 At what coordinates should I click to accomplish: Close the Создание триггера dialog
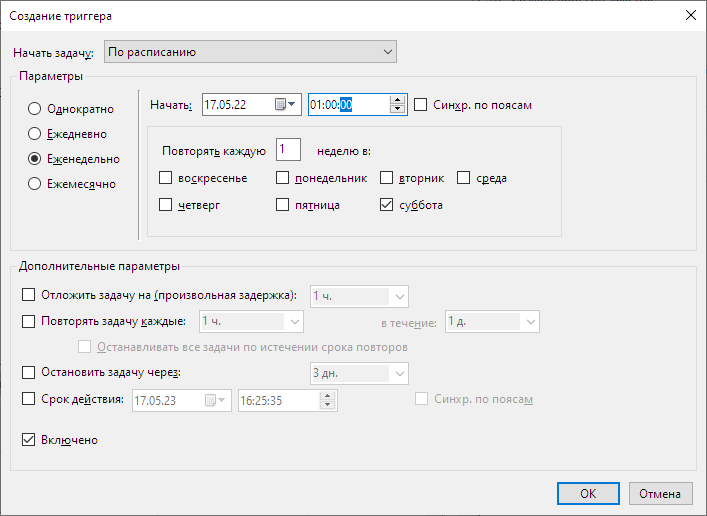pos(690,15)
